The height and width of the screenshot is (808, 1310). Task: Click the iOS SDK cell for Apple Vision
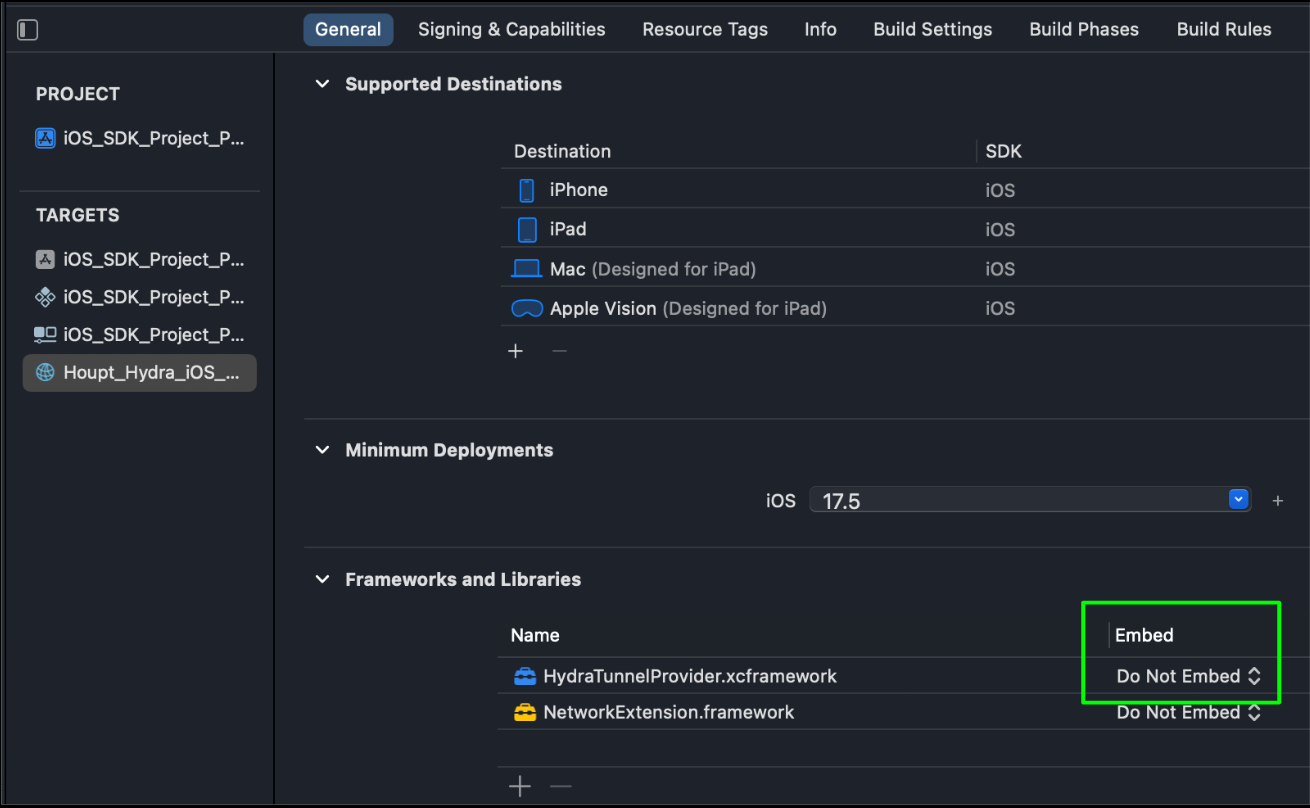click(1000, 309)
